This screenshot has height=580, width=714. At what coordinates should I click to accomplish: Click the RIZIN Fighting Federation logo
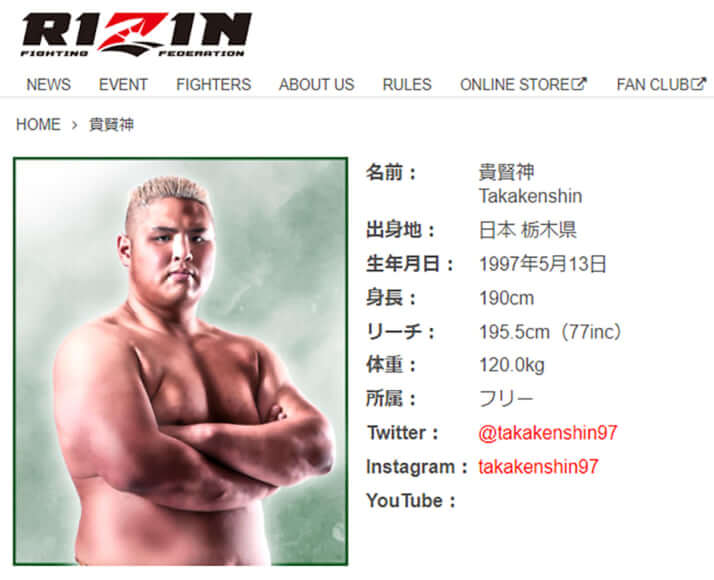pyautogui.click(x=136, y=35)
